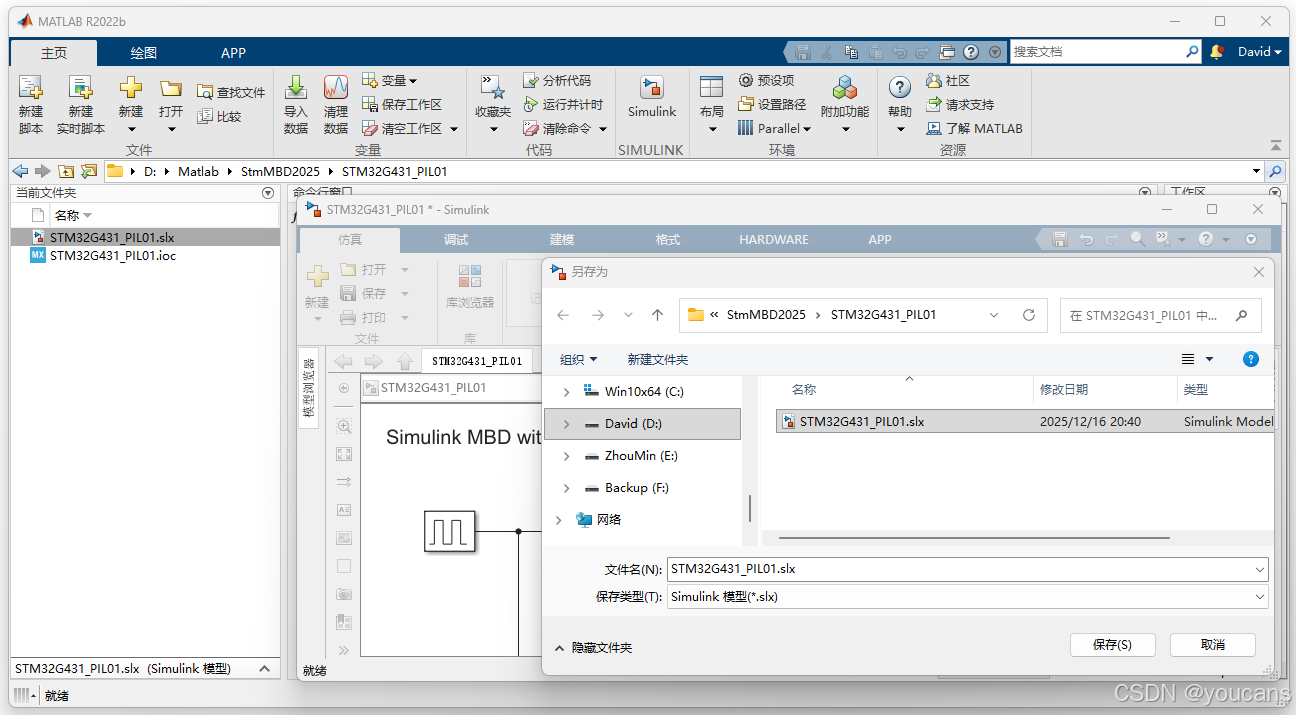The height and width of the screenshot is (715, 1296).
Task: Launch Simulink from the MATLAB ribbon
Action: point(652,98)
